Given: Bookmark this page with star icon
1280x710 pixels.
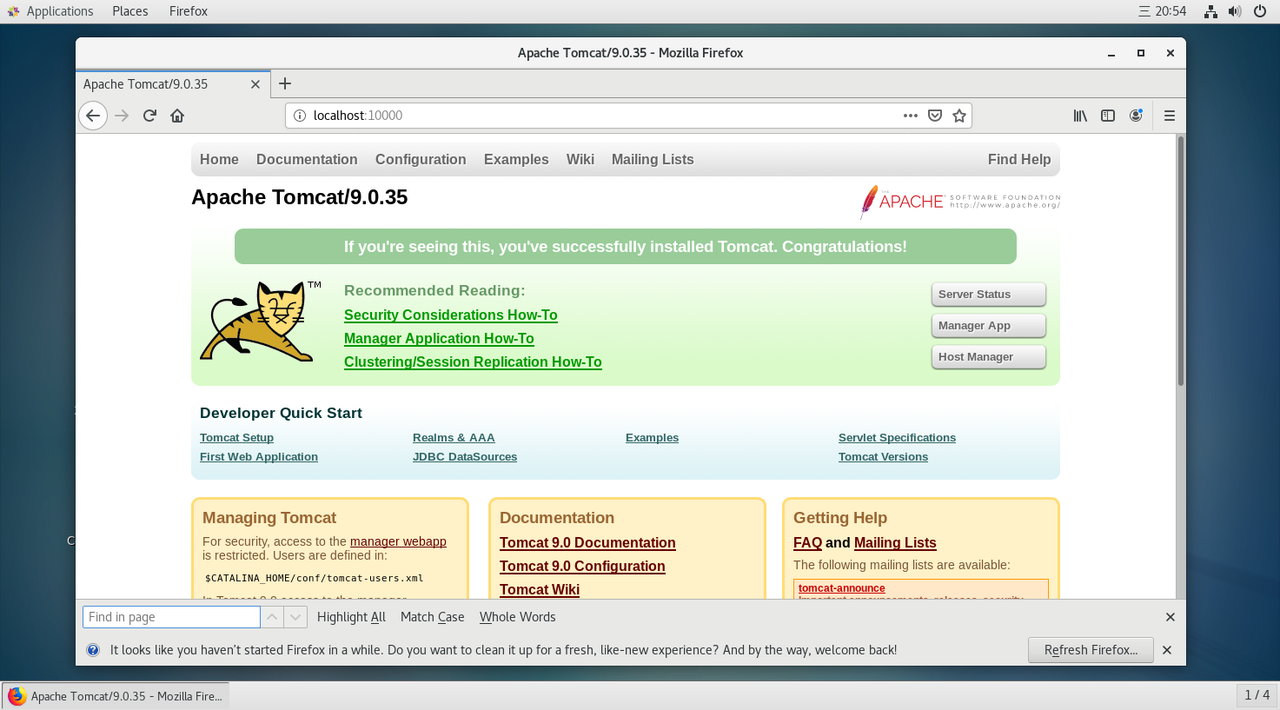Looking at the screenshot, I should [x=959, y=116].
